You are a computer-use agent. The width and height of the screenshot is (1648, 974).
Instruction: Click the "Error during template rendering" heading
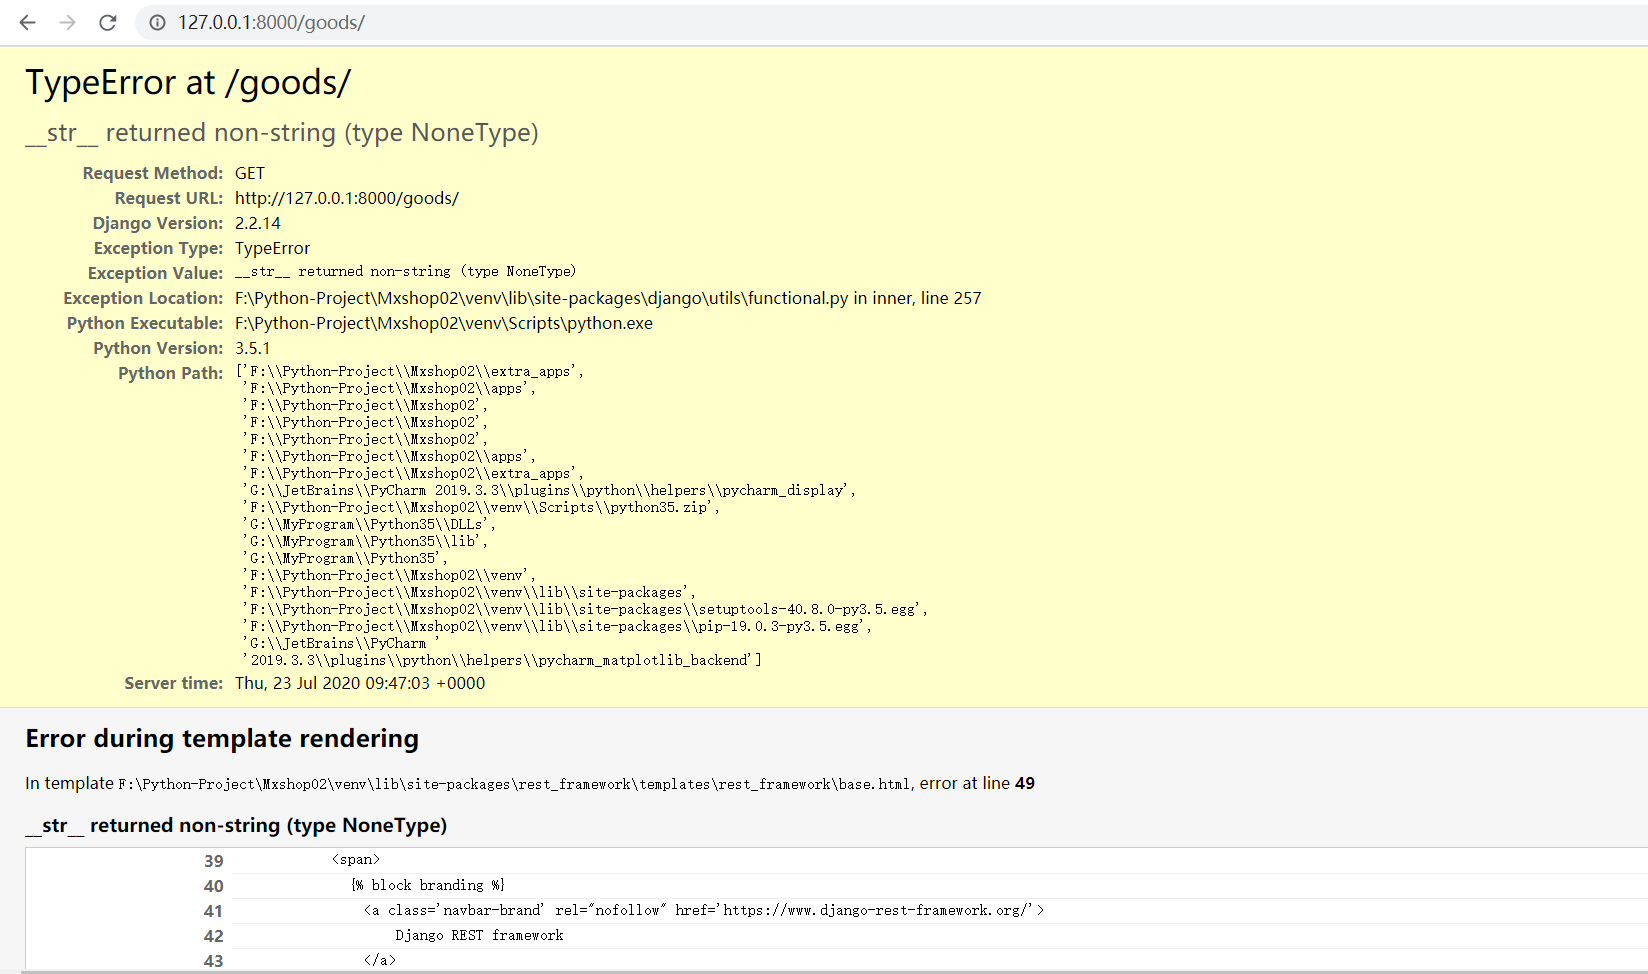(222, 738)
